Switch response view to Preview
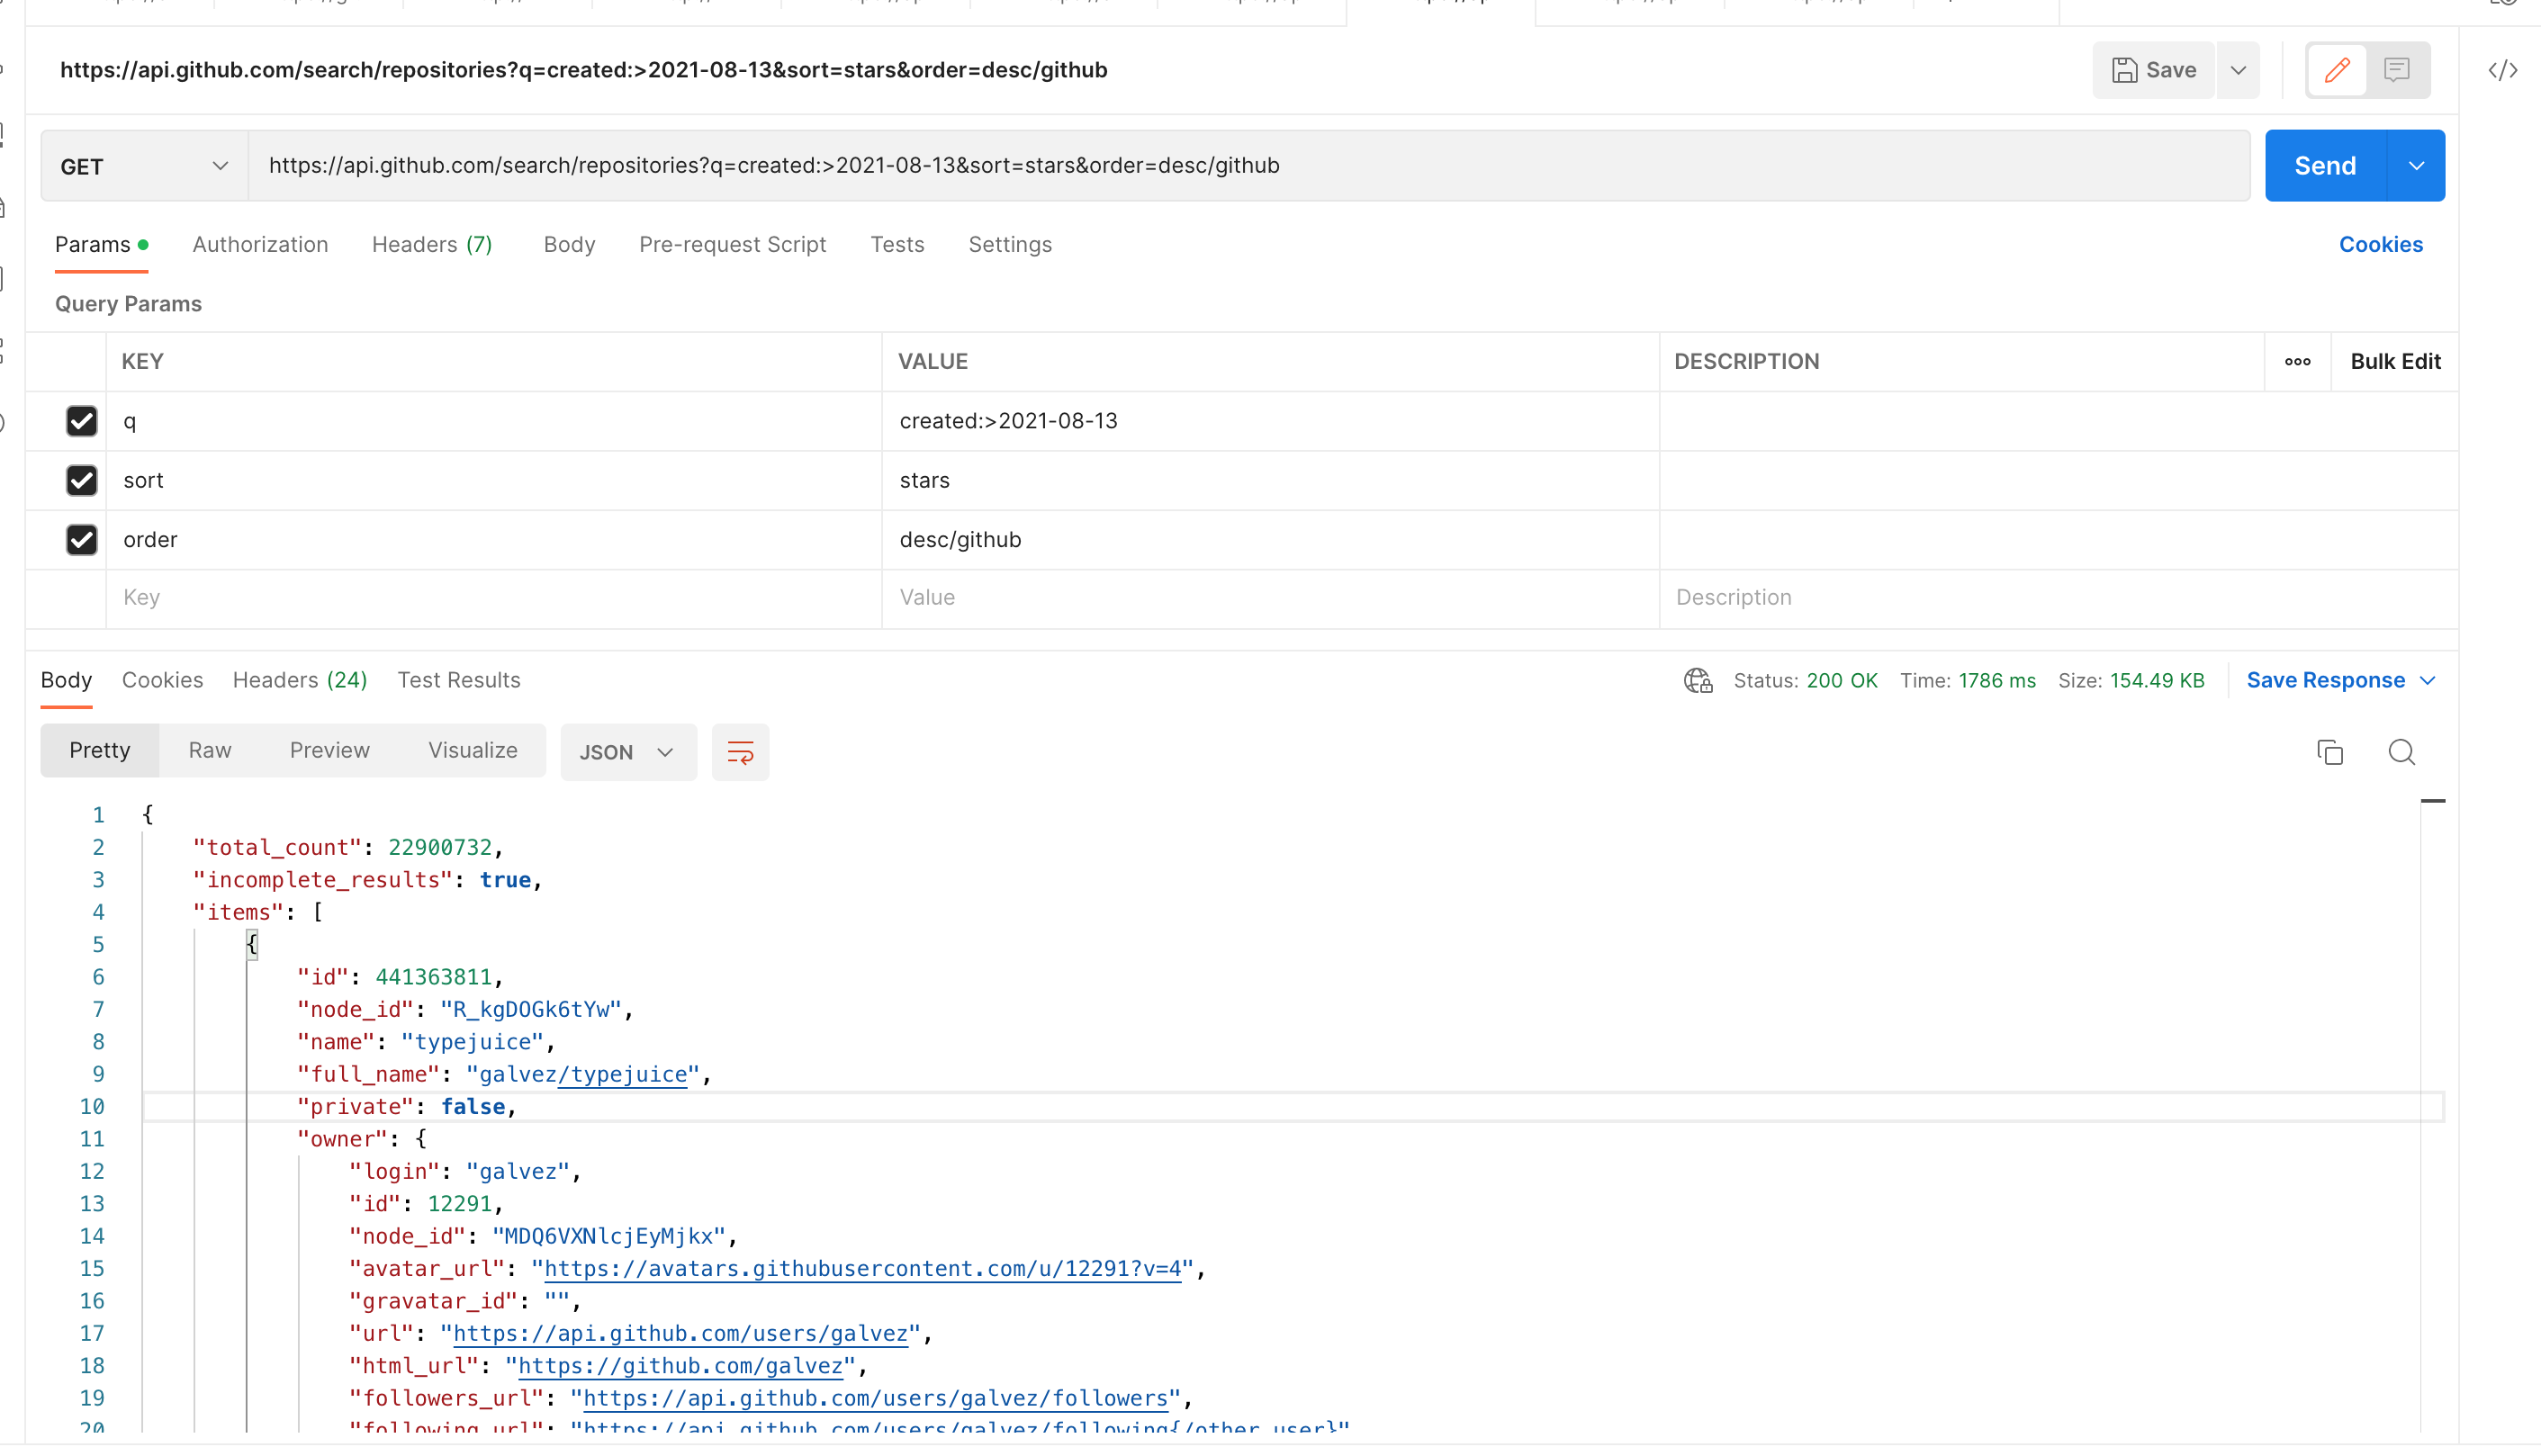 coord(330,751)
